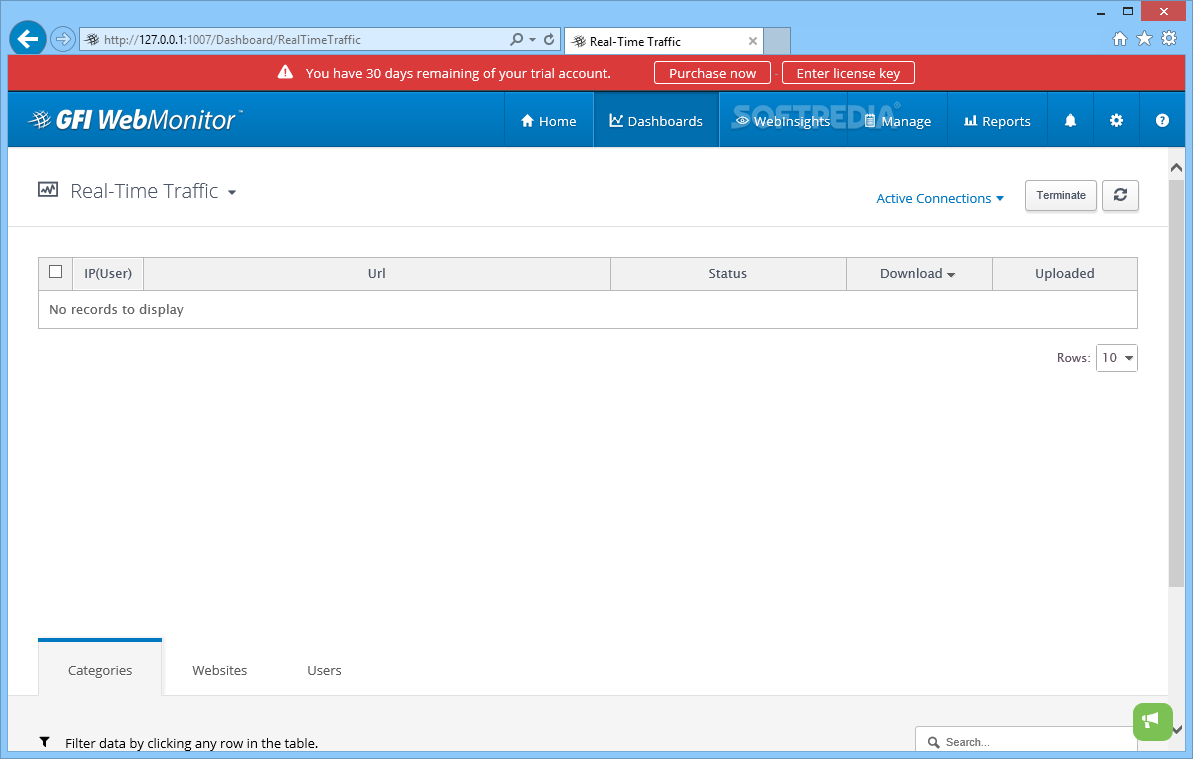
Task: Click the page scrollbar up arrow
Action: [1176, 167]
